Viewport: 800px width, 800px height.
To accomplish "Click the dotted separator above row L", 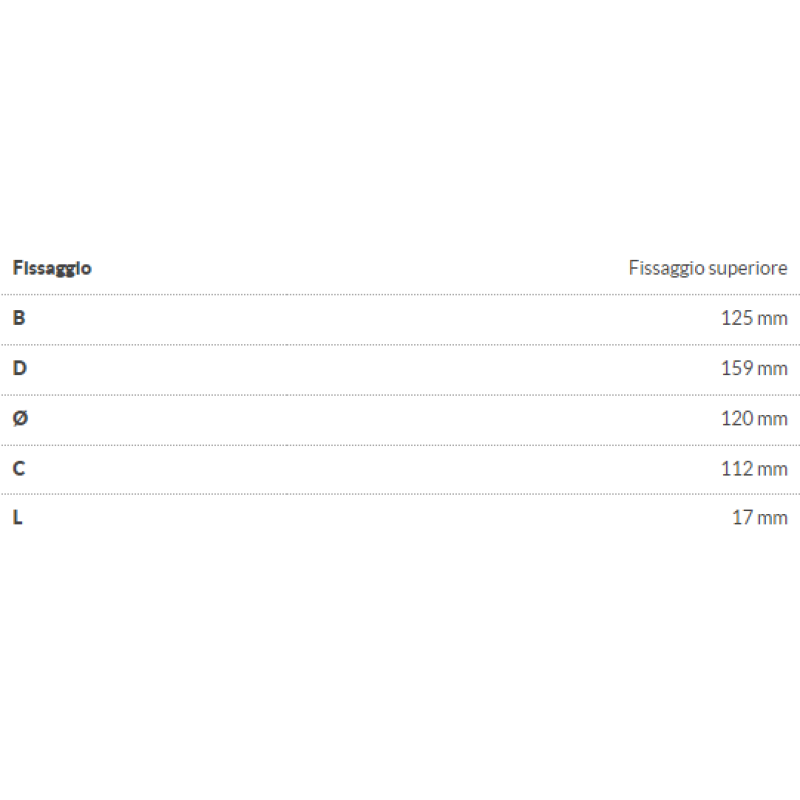I will point(400,494).
